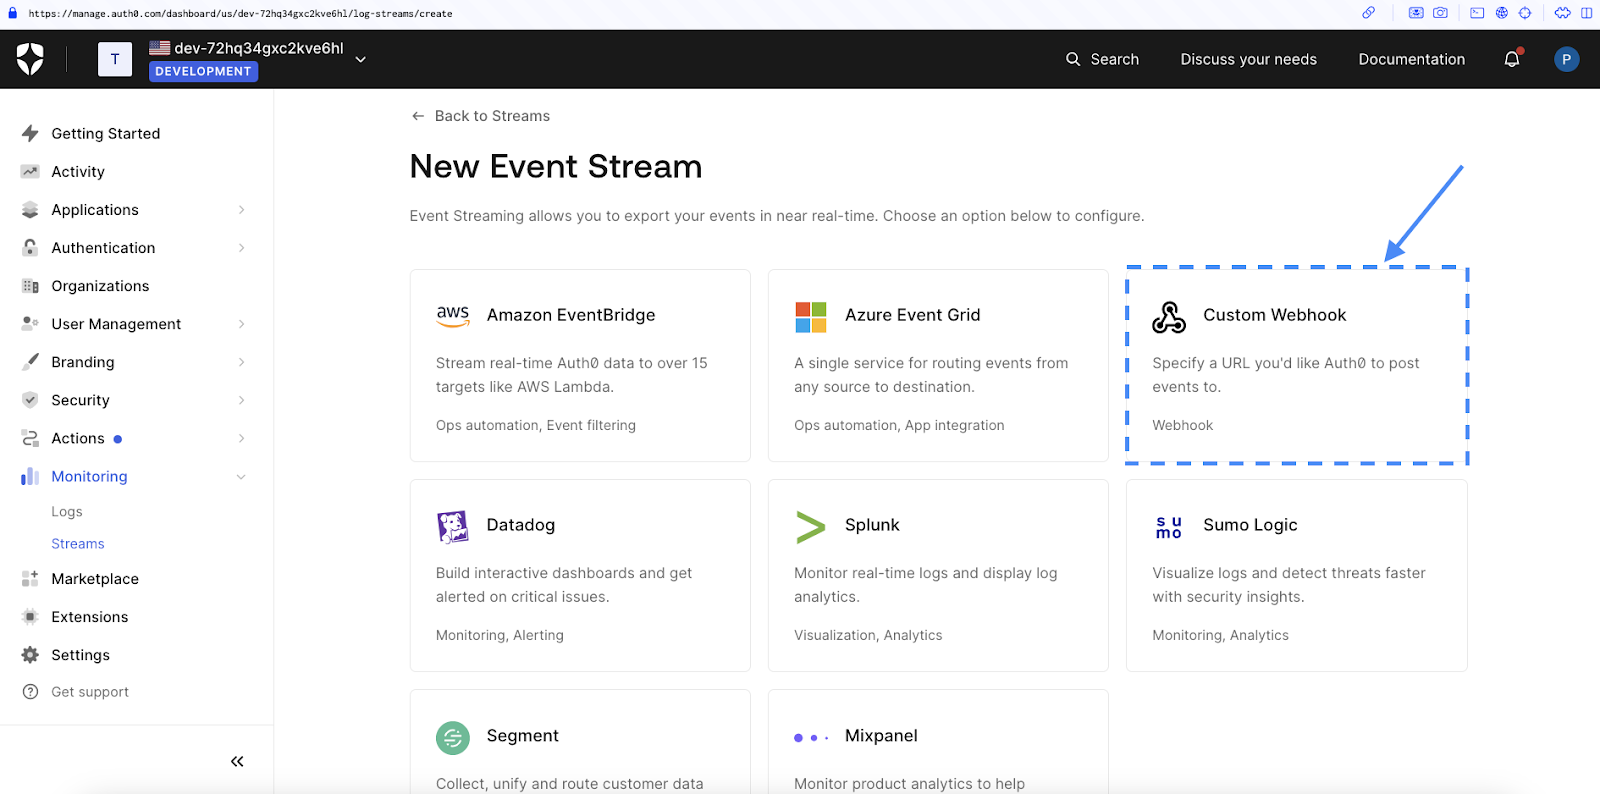Click the Get support question icon
Image resolution: width=1600 pixels, height=794 pixels.
coord(30,692)
